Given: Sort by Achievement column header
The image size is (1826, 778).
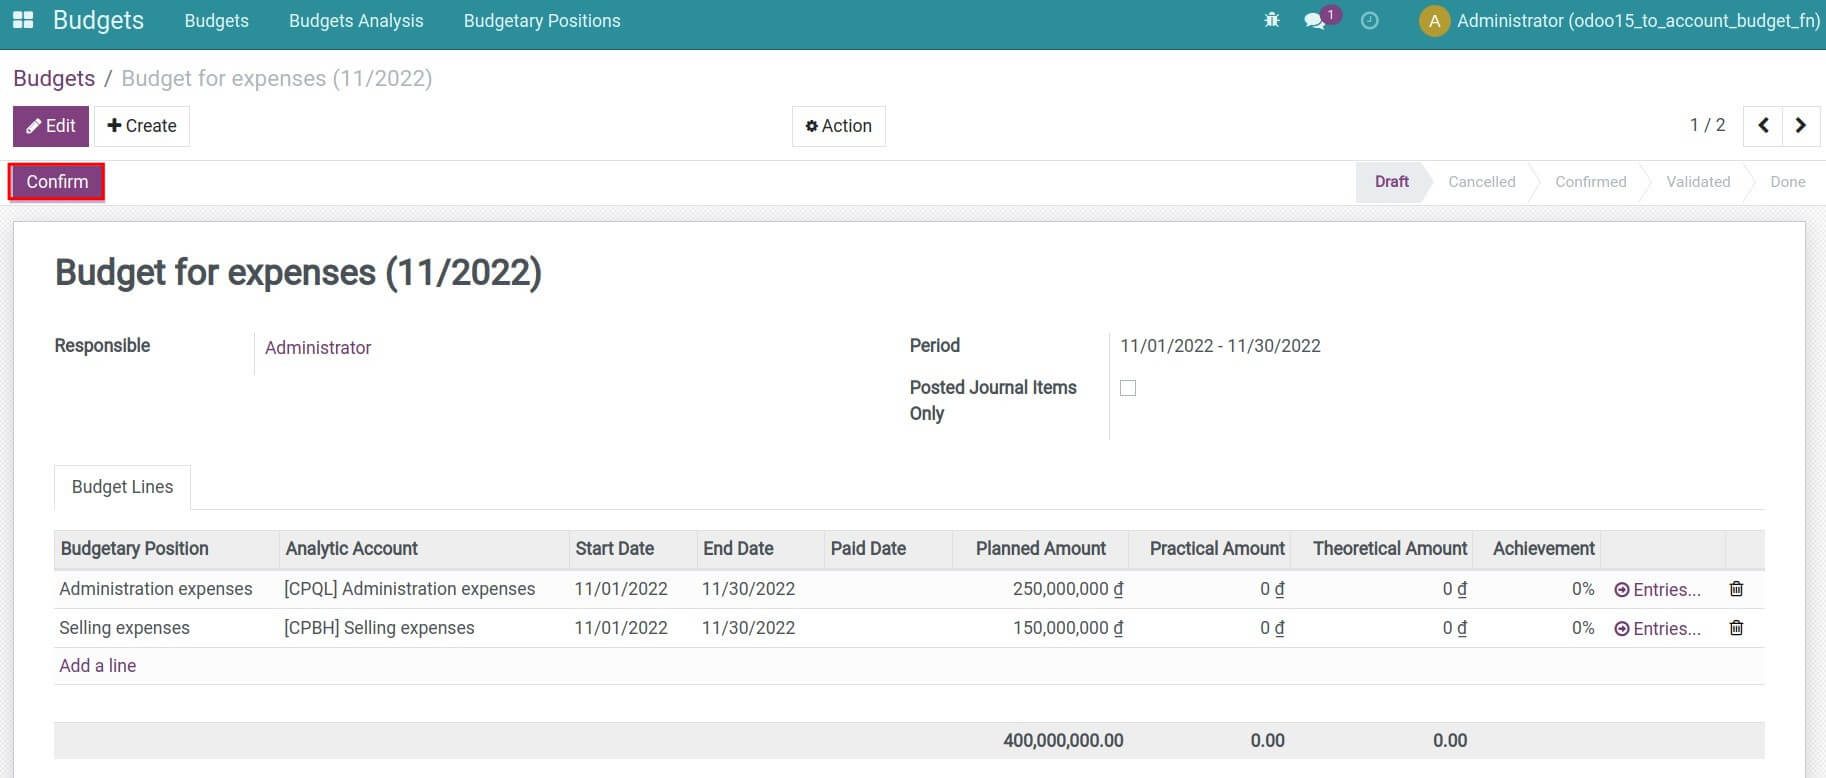Looking at the screenshot, I should (1537, 549).
